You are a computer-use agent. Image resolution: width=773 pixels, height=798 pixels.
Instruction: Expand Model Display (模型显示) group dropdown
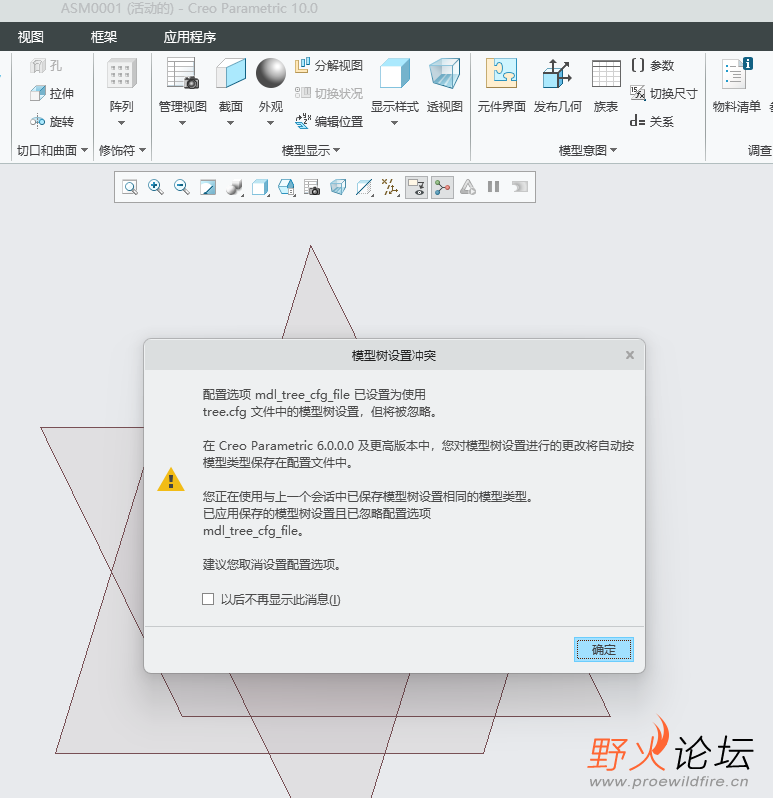point(311,150)
